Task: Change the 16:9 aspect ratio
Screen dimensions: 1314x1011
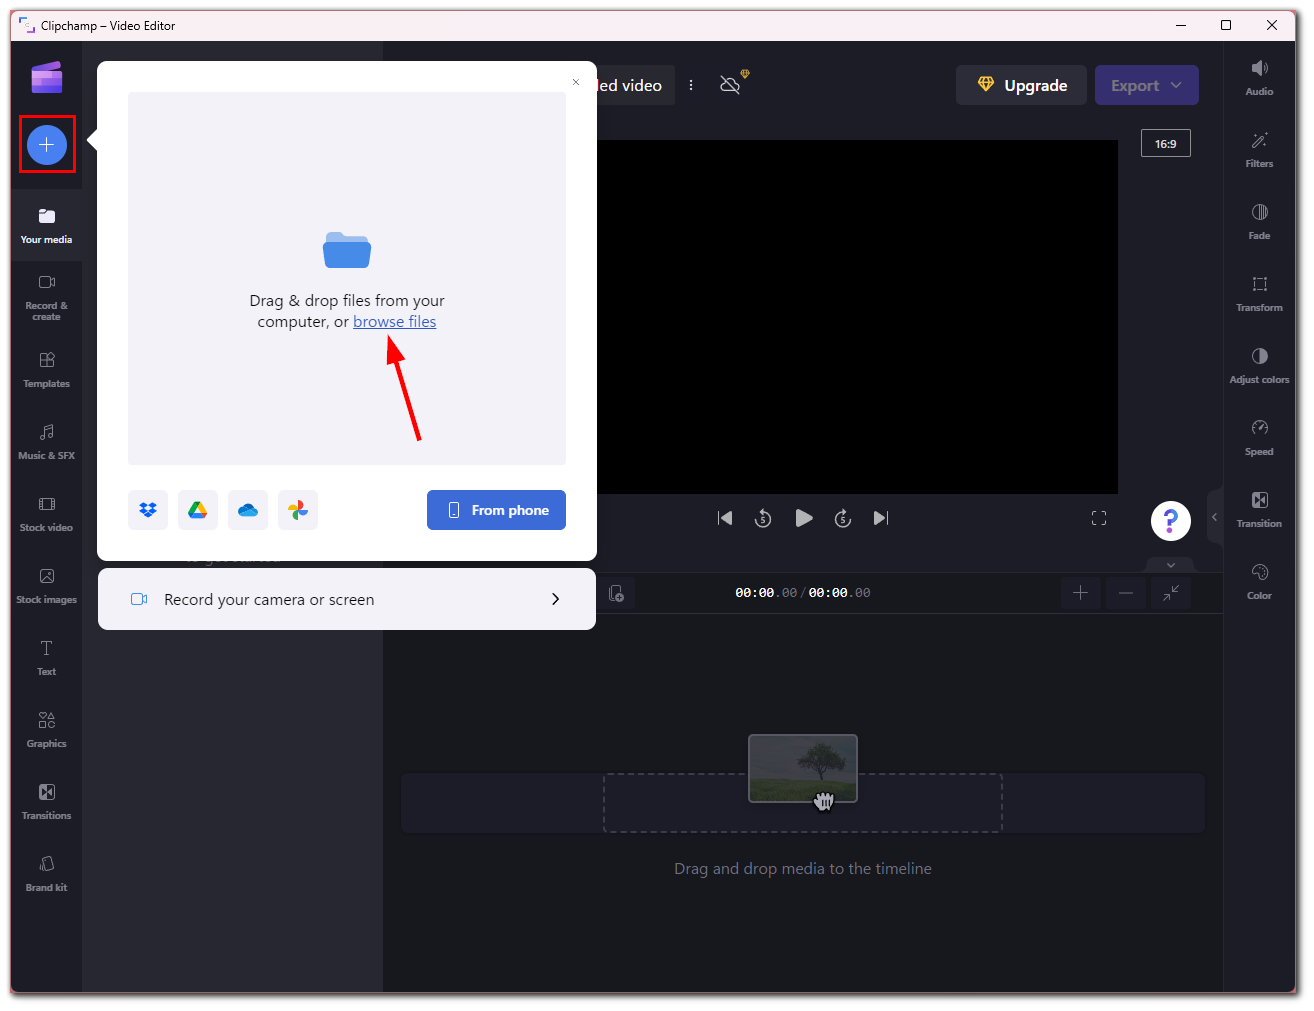Action: tap(1166, 143)
